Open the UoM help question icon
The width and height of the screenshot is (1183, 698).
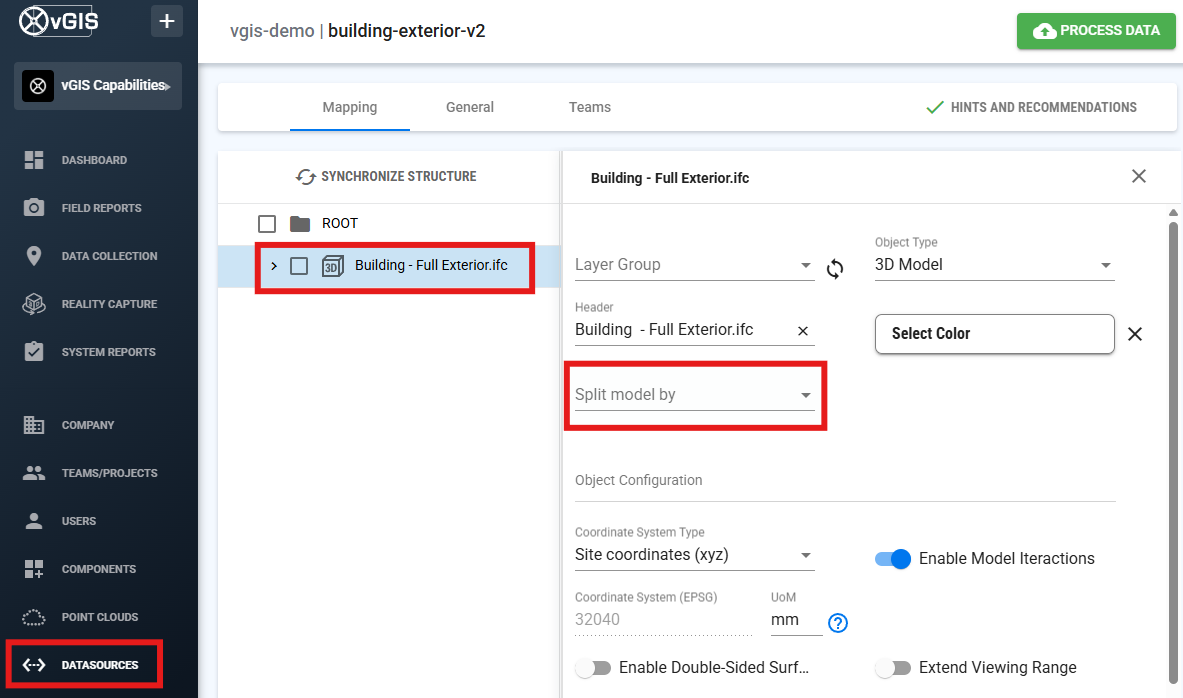coord(838,623)
